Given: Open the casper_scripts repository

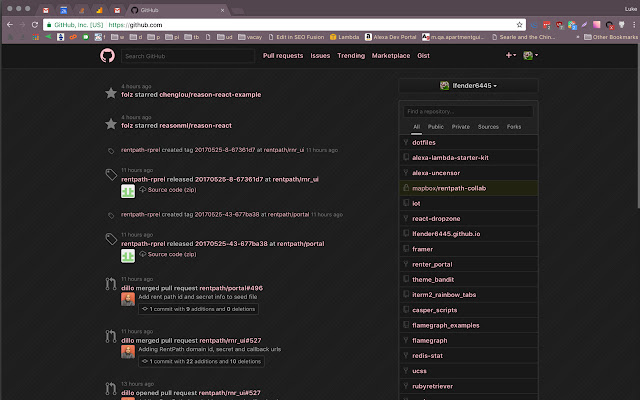Looking at the screenshot, I should pos(435,310).
